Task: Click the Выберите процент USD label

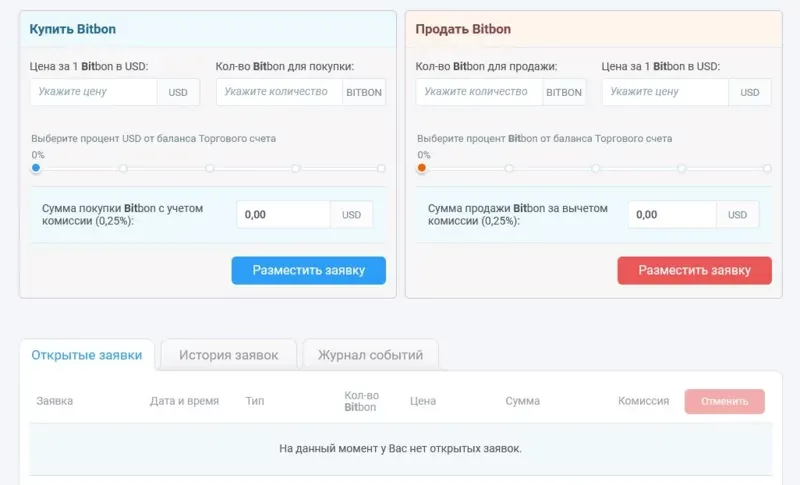Action: click(154, 139)
